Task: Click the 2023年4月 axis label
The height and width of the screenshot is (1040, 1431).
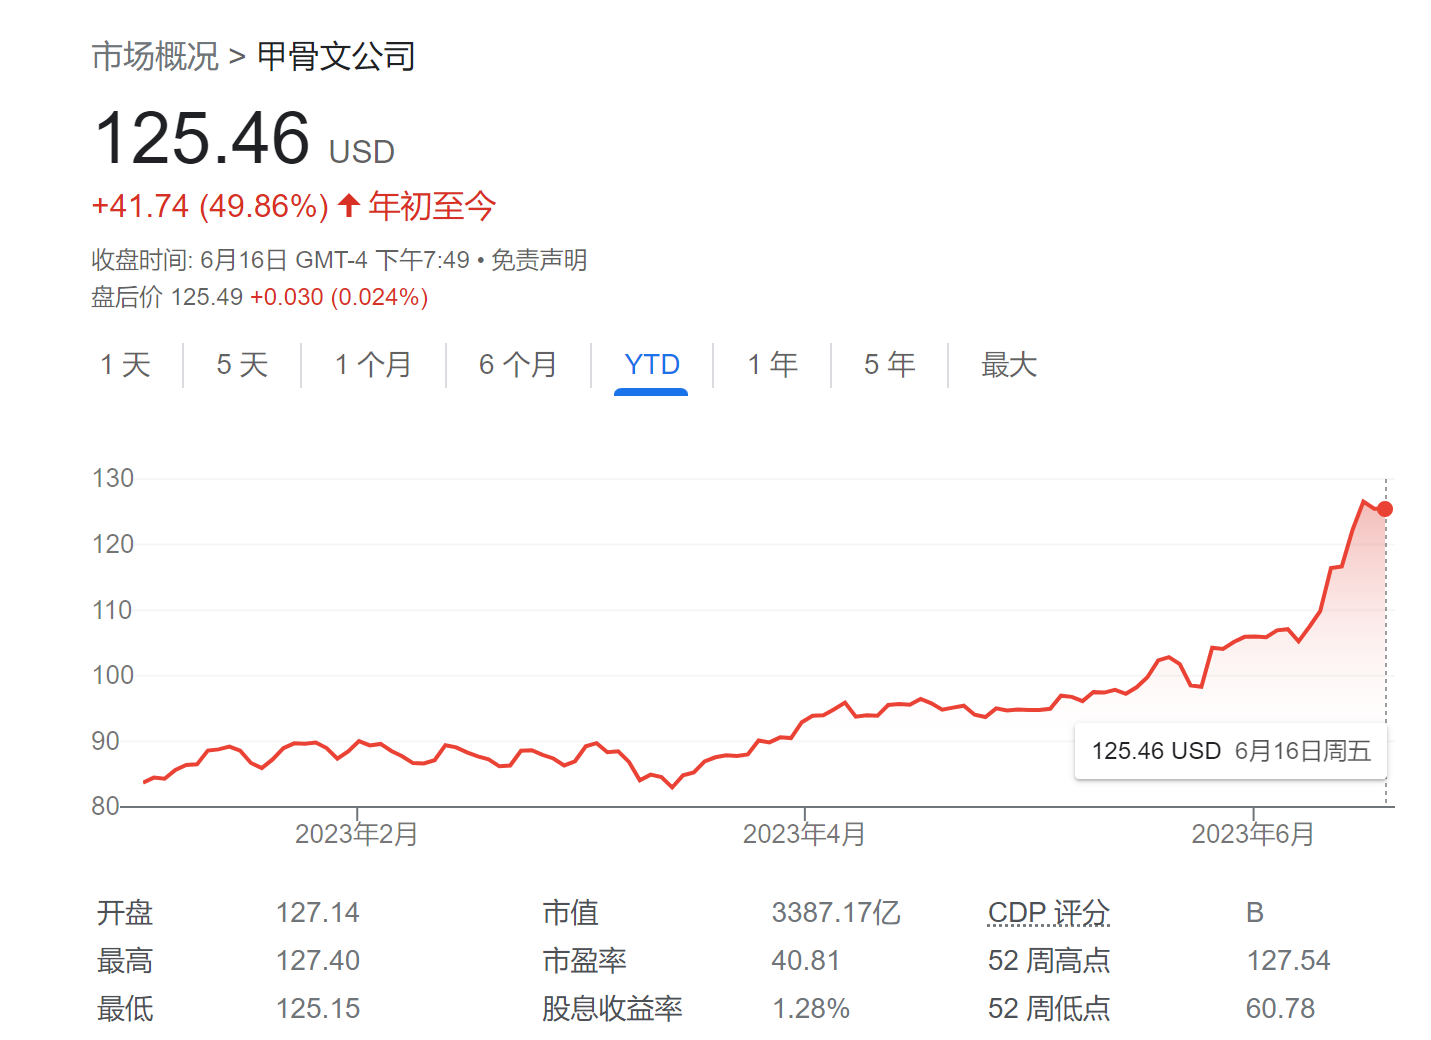Action: 804,834
